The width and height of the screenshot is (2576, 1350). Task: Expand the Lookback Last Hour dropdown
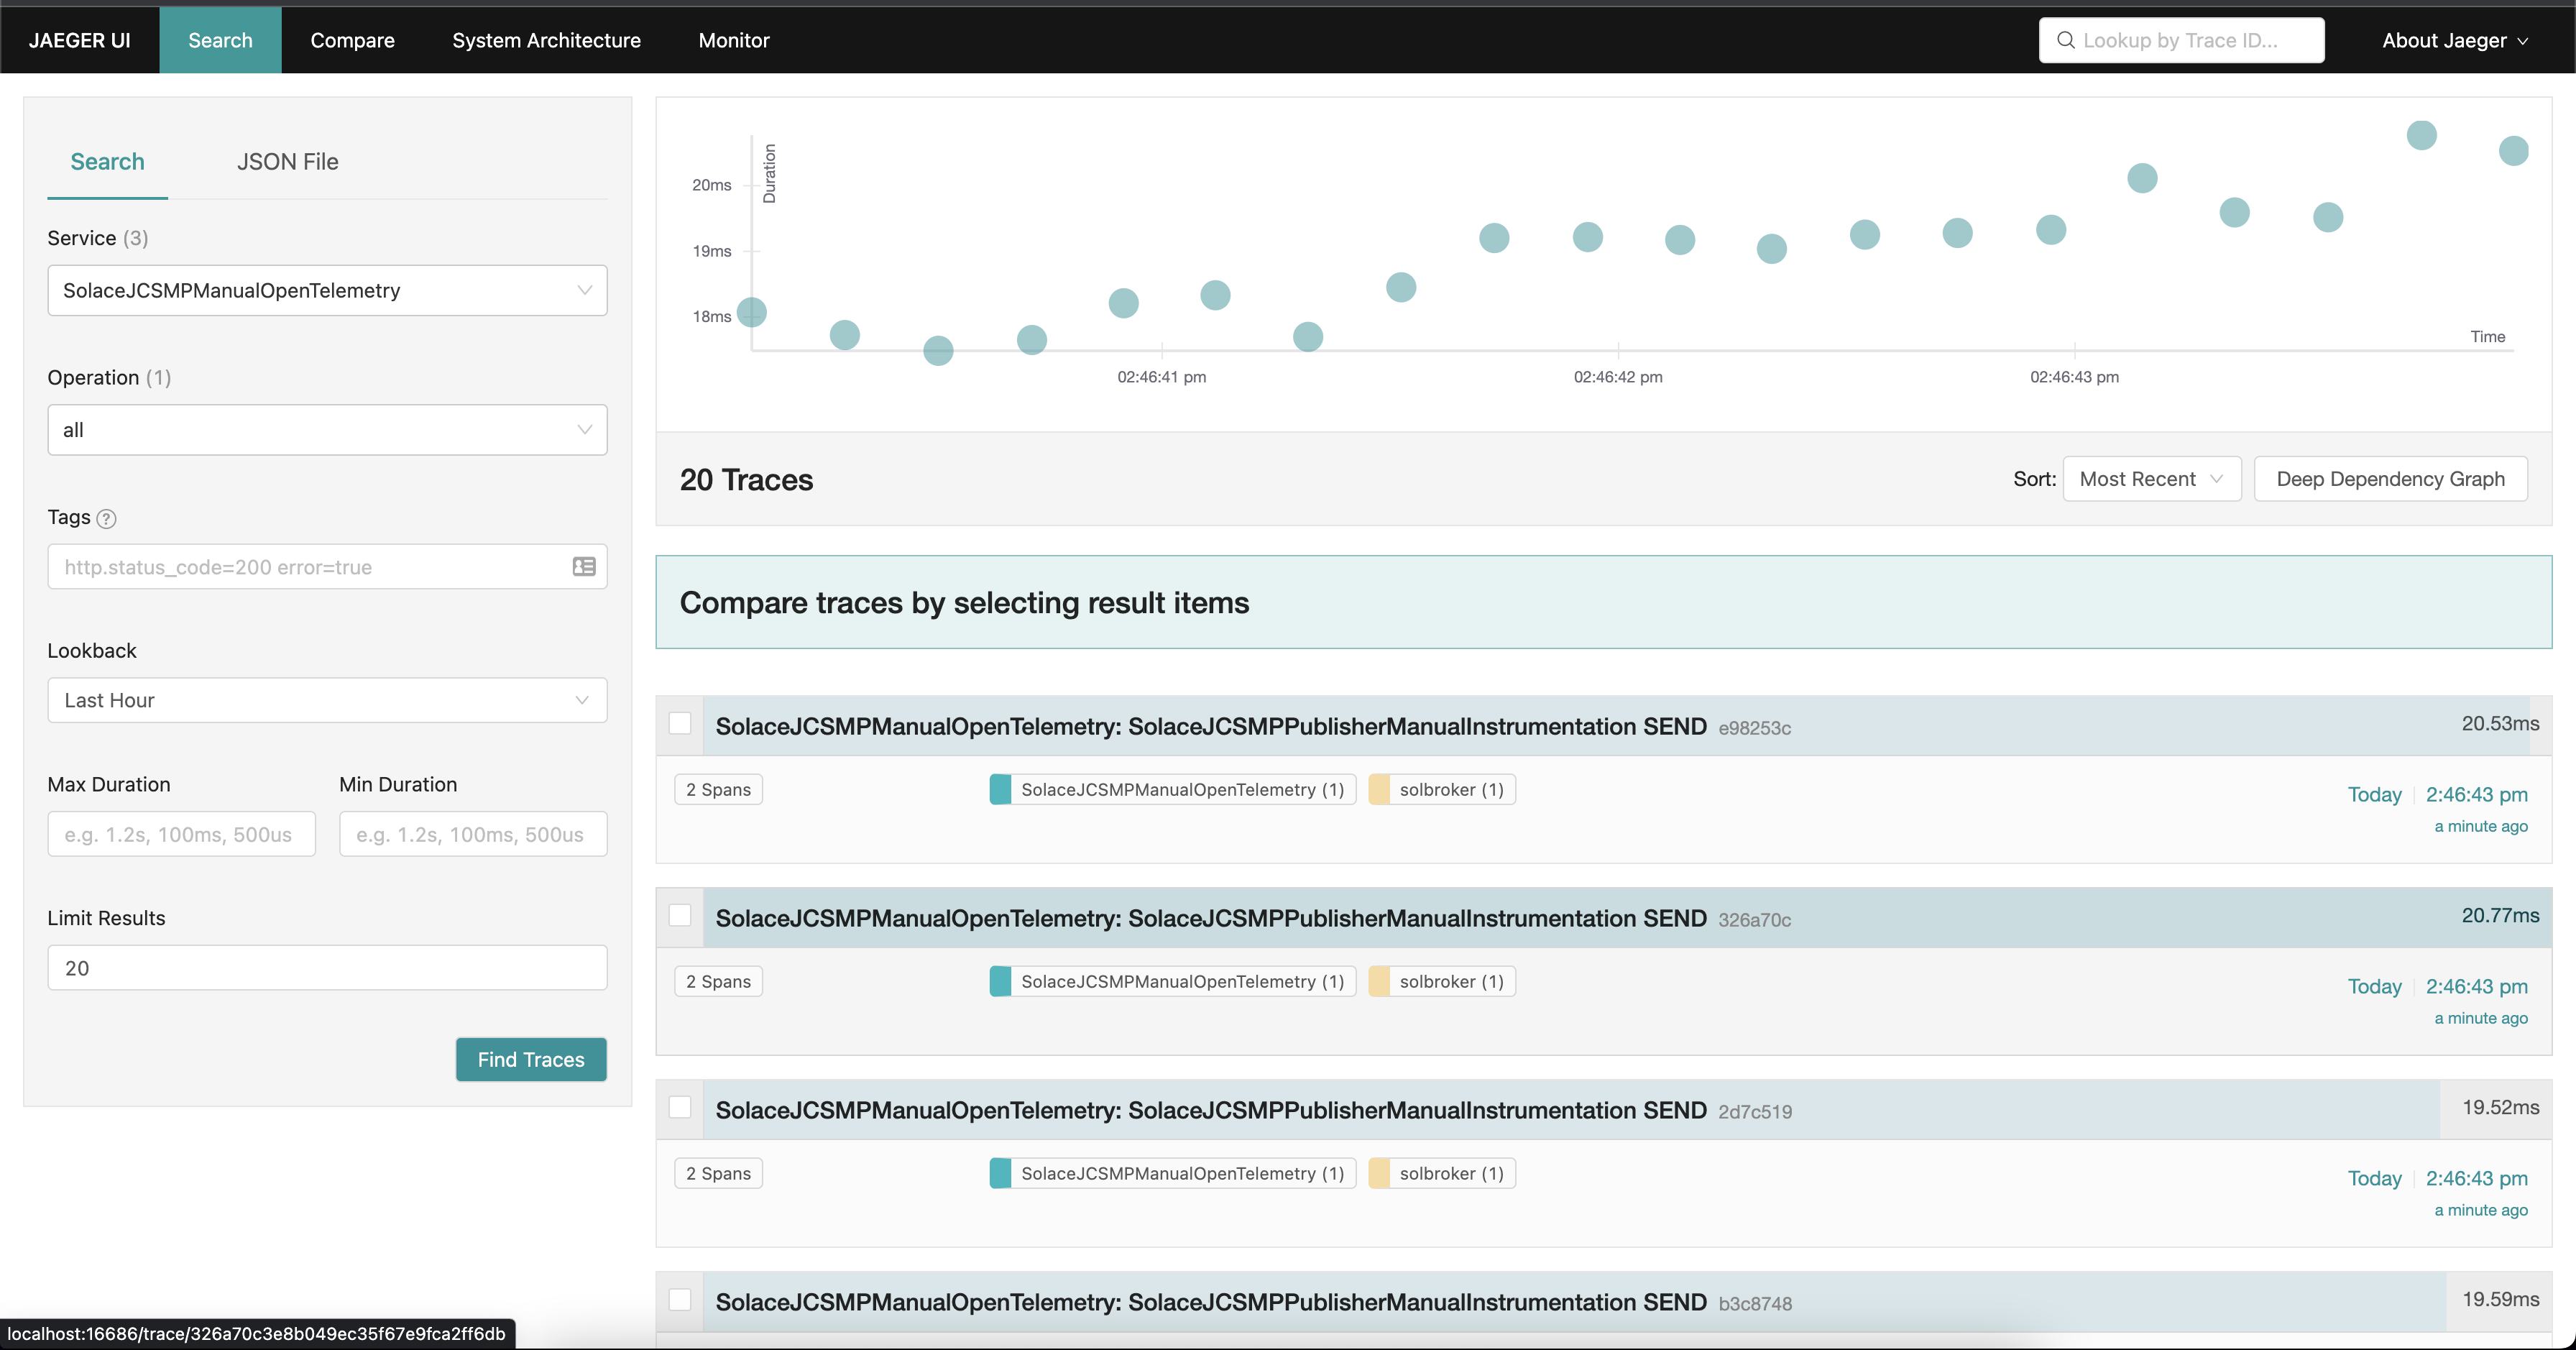(327, 700)
